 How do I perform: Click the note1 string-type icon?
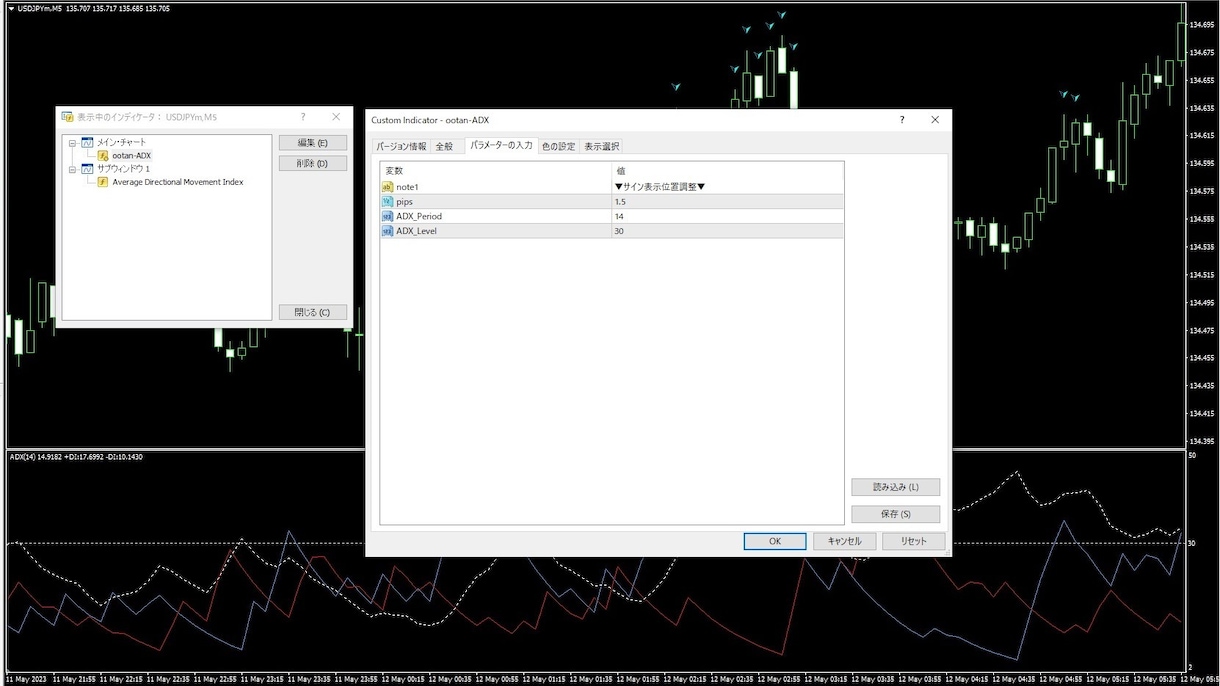click(388, 187)
